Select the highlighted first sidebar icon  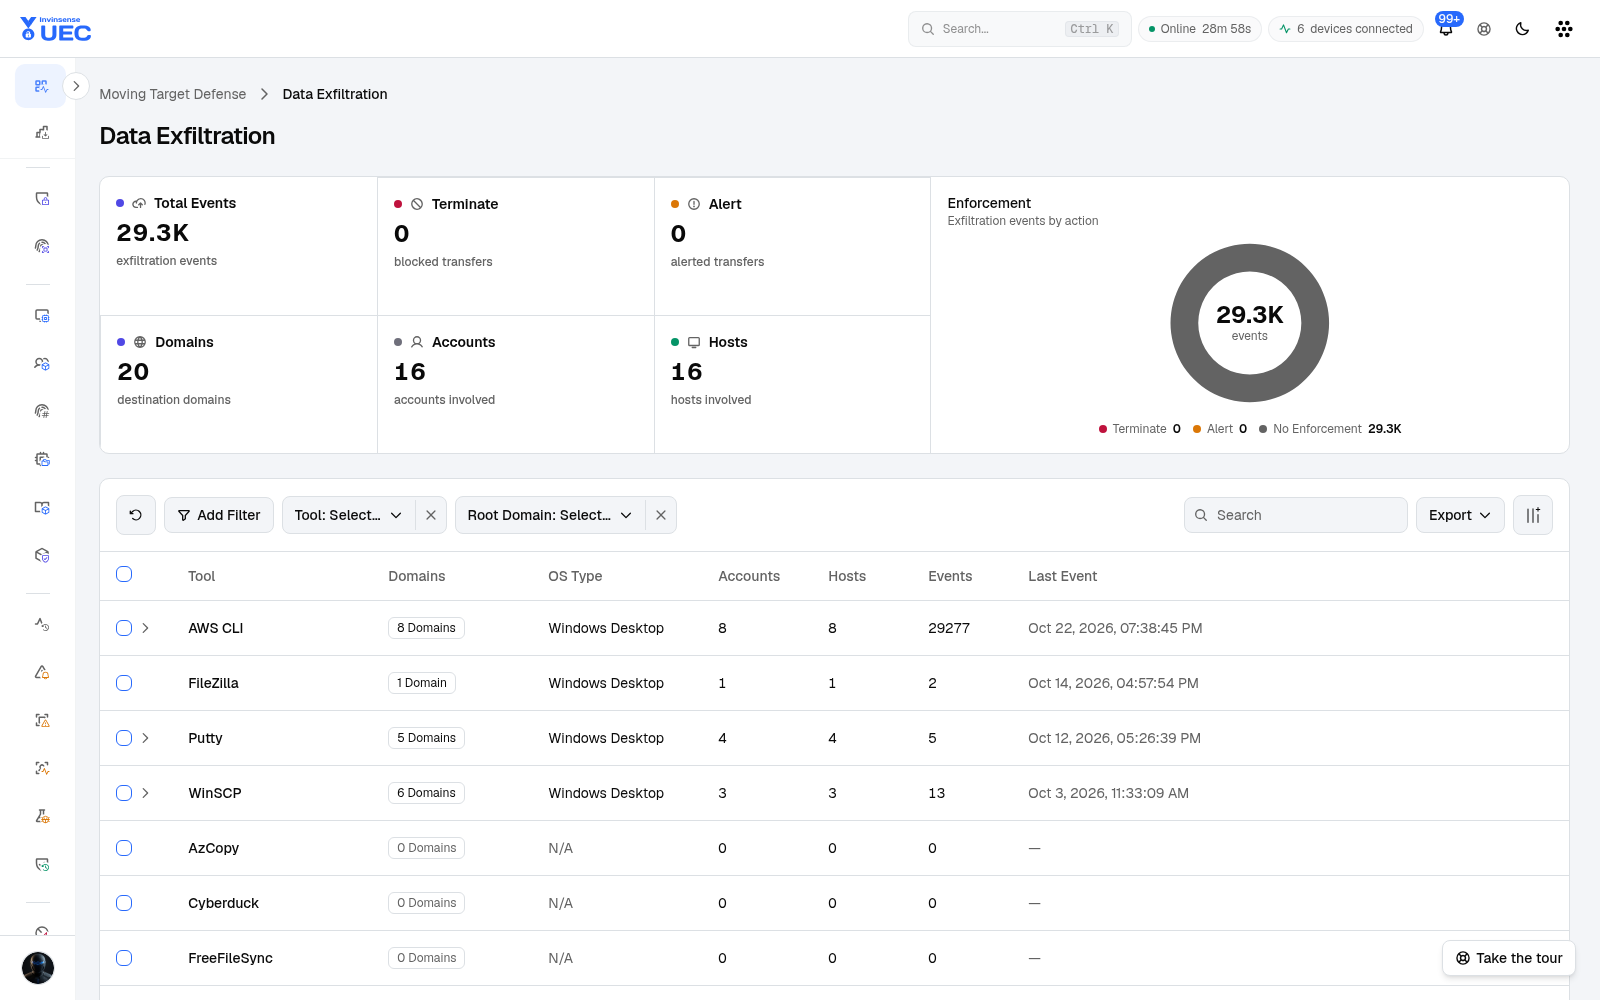[41, 86]
